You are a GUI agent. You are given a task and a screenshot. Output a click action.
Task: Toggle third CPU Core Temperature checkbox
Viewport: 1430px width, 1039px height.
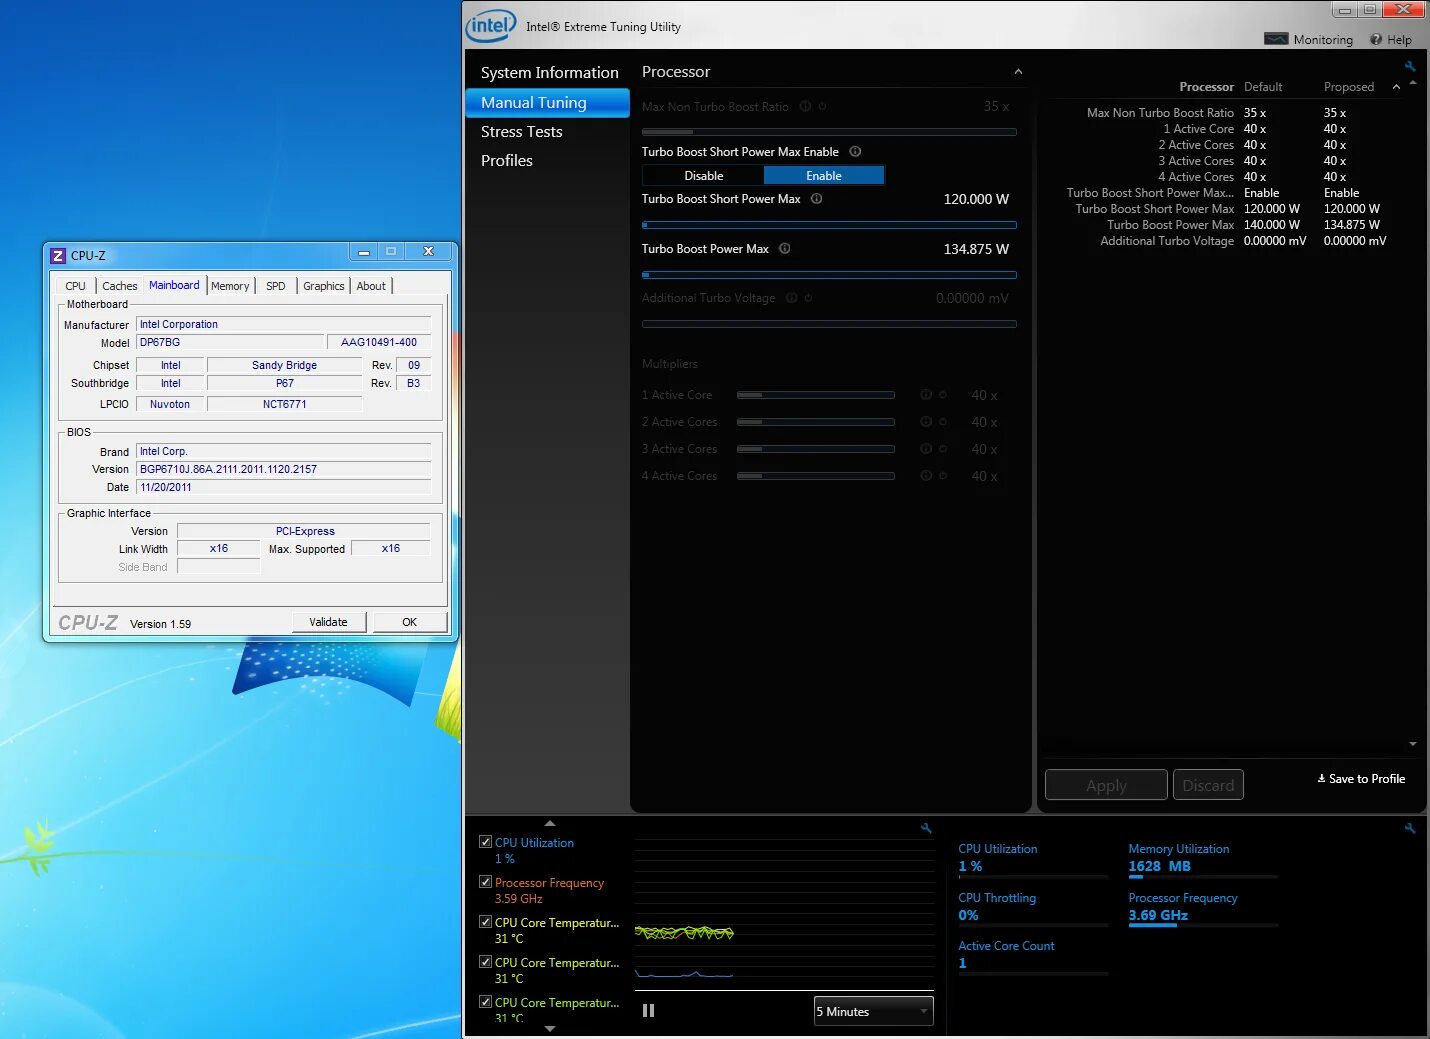click(x=485, y=1002)
